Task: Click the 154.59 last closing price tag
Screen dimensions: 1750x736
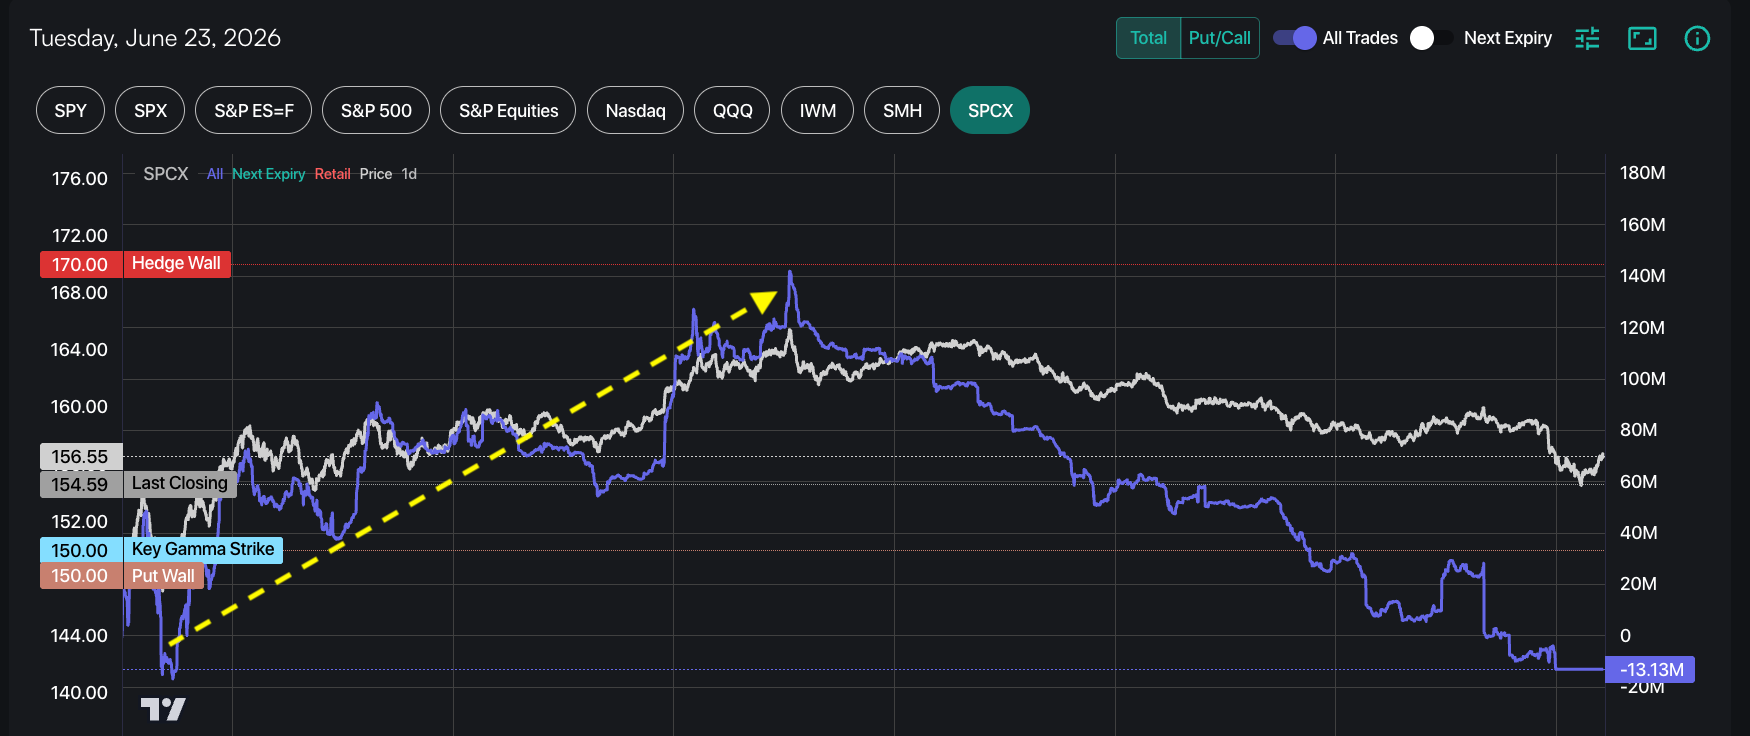Action: pyautogui.click(x=81, y=484)
